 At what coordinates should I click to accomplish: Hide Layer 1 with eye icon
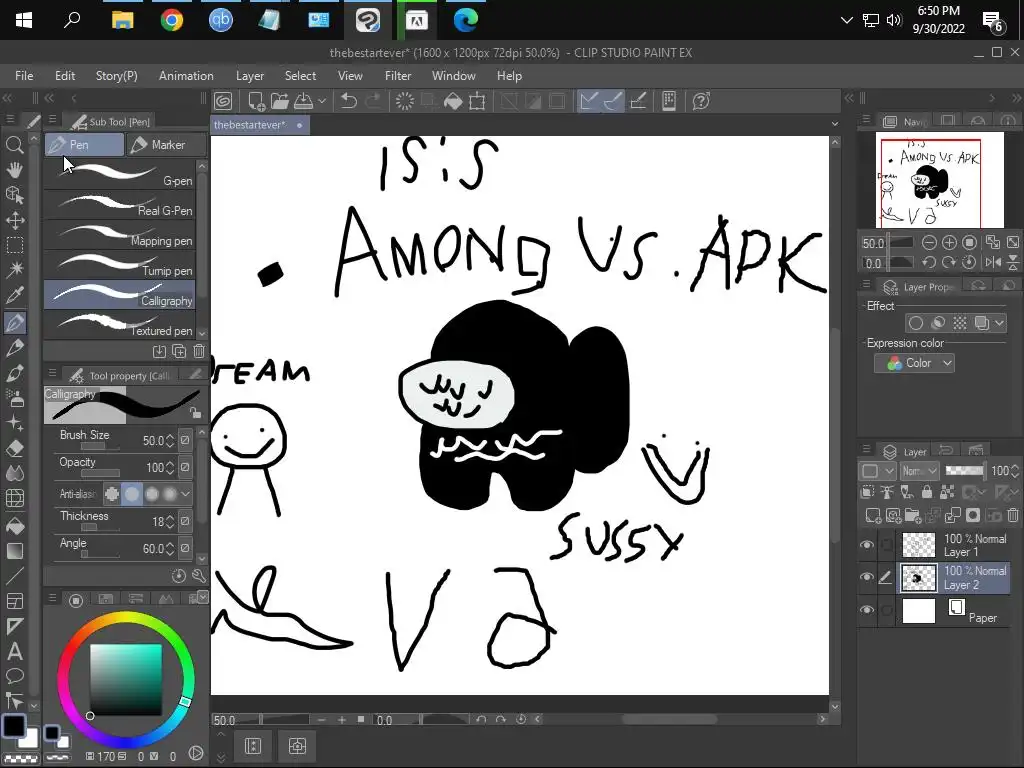(x=867, y=545)
